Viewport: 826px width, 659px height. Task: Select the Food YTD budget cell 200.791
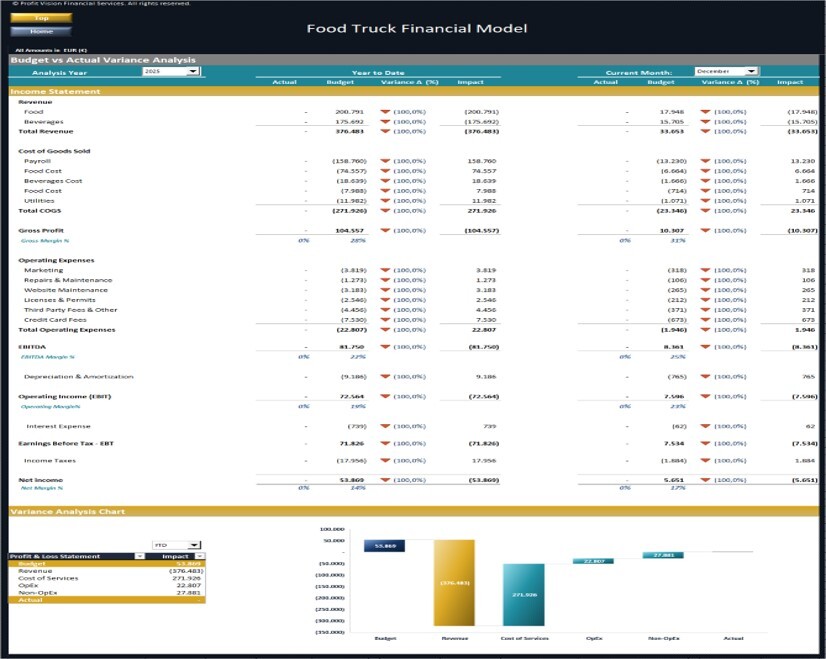tap(349, 112)
